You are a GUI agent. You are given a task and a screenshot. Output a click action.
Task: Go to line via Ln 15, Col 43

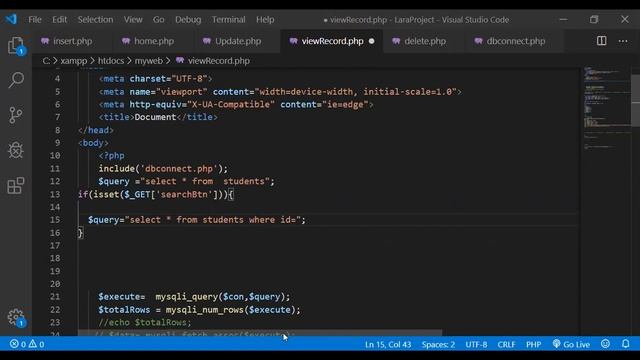point(388,344)
